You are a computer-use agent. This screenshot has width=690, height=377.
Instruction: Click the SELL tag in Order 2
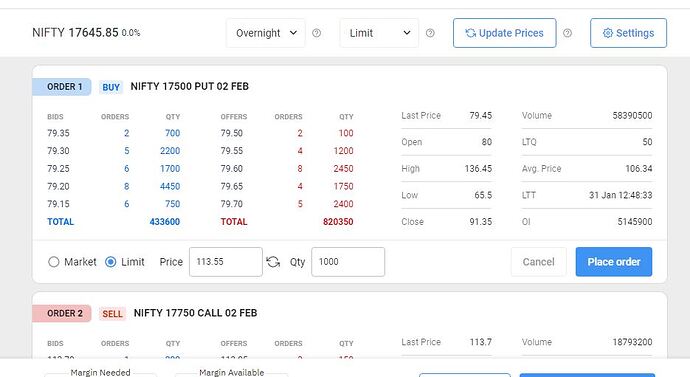point(113,314)
